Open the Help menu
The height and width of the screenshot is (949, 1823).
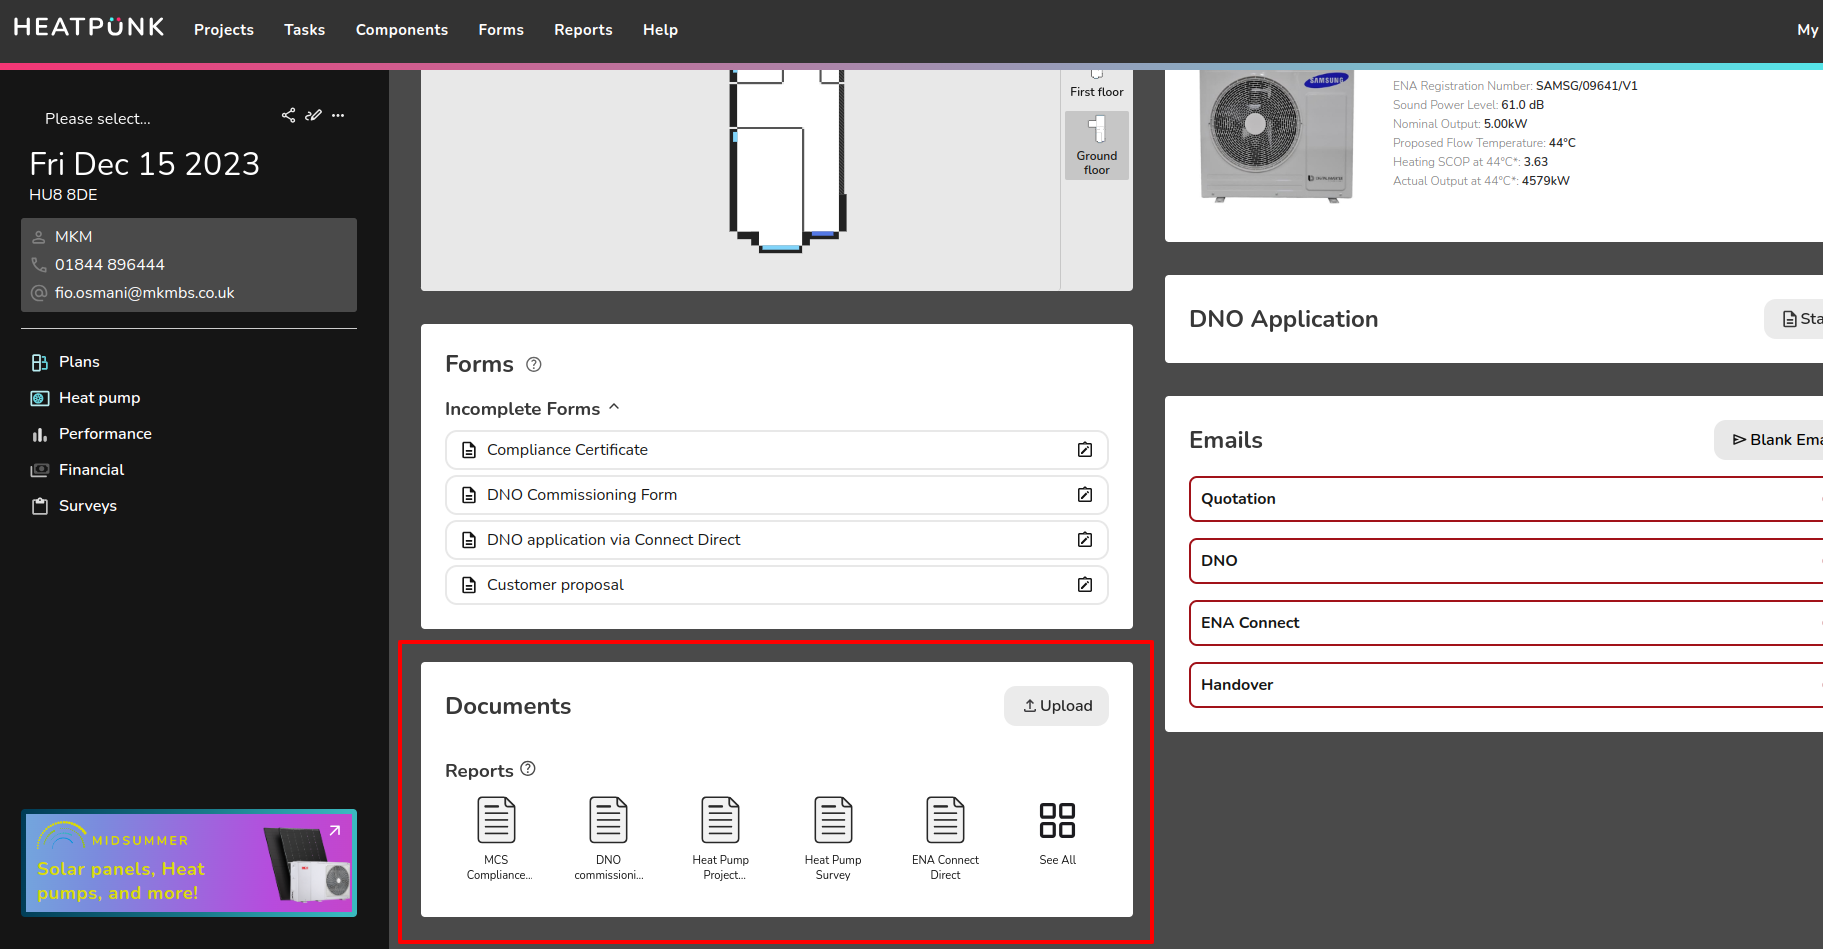click(x=660, y=30)
